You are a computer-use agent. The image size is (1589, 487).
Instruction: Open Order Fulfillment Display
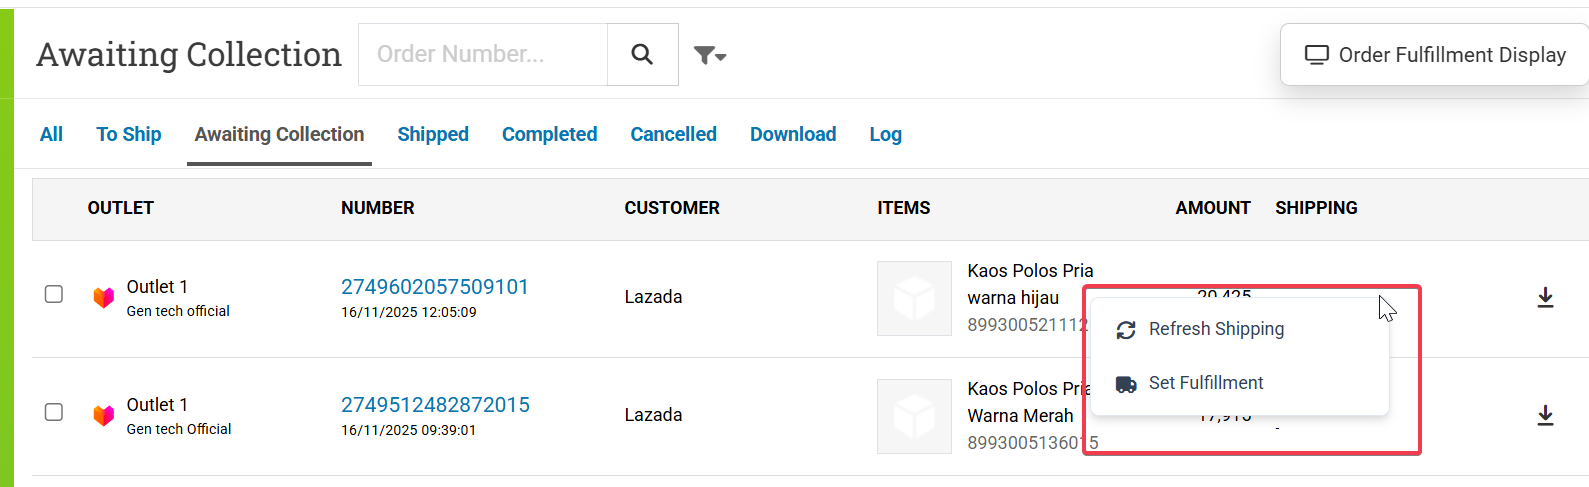pyautogui.click(x=1435, y=55)
